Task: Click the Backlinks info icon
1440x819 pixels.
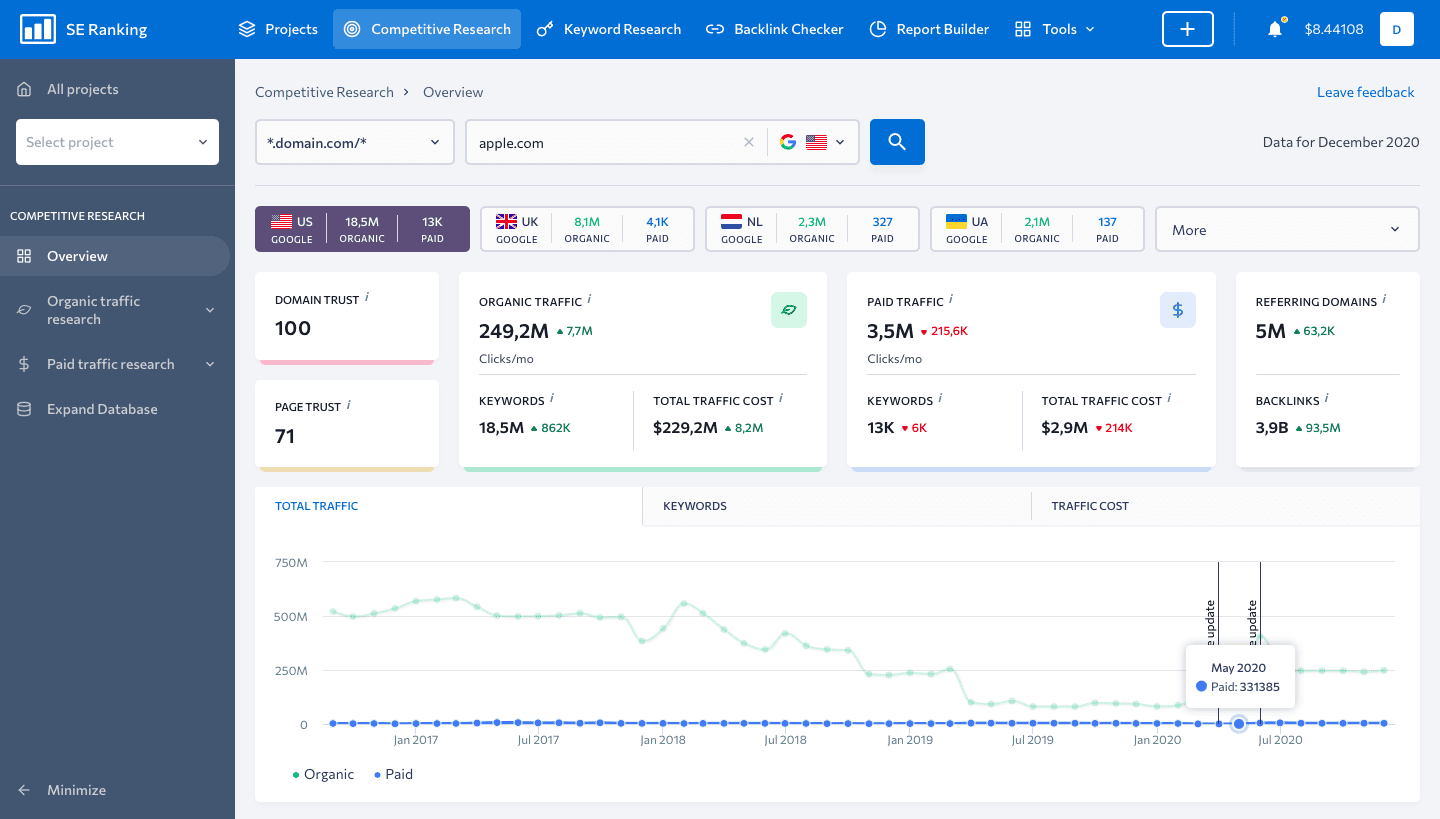Action: pos(1327,398)
